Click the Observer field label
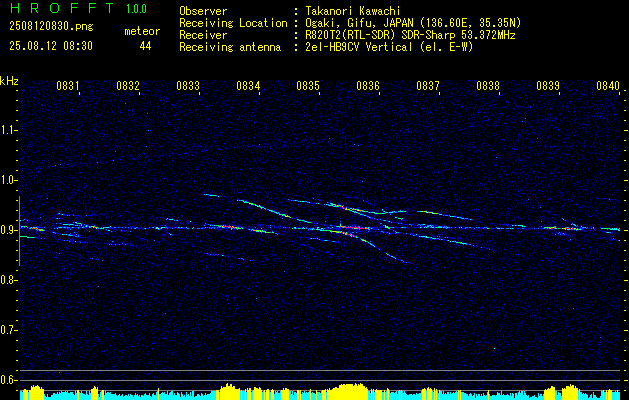 pyautogui.click(x=203, y=11)
